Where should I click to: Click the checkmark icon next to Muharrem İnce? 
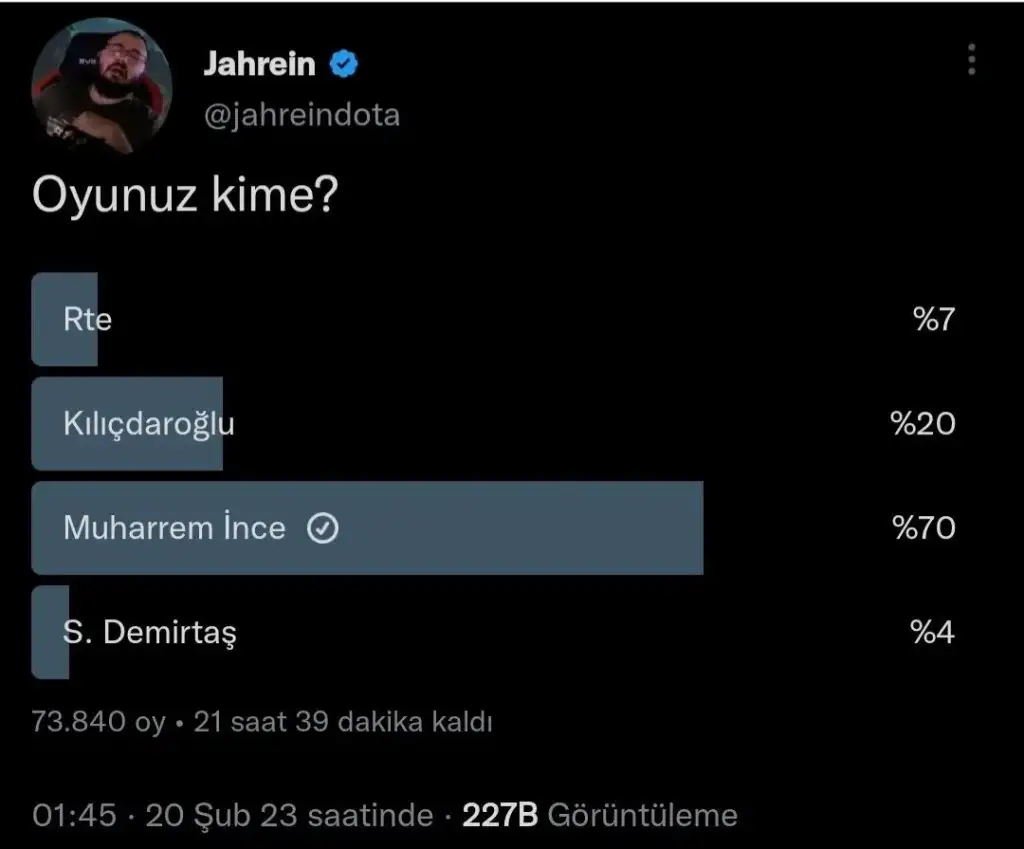tap(322, 528)
